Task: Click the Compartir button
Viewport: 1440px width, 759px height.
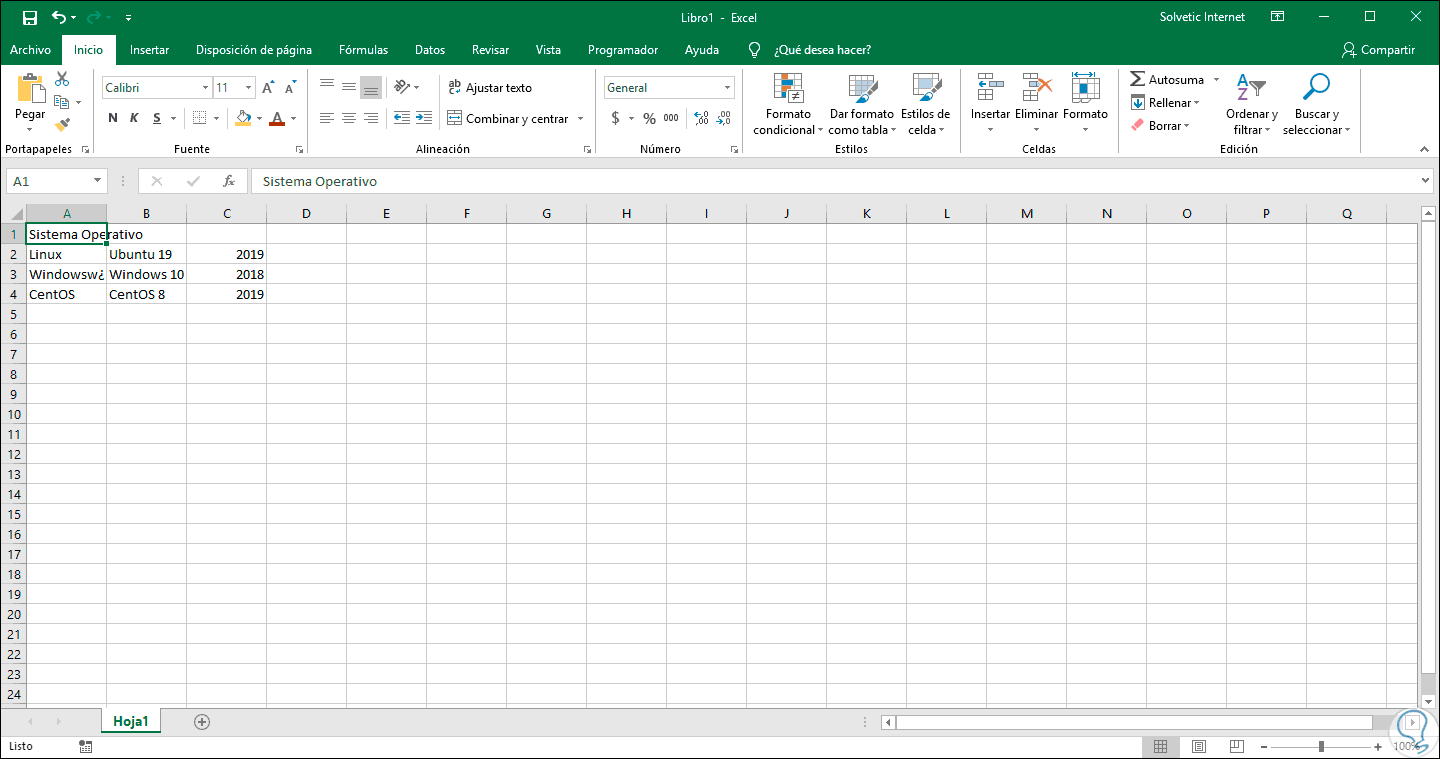Action: [x=1379, y=50]
